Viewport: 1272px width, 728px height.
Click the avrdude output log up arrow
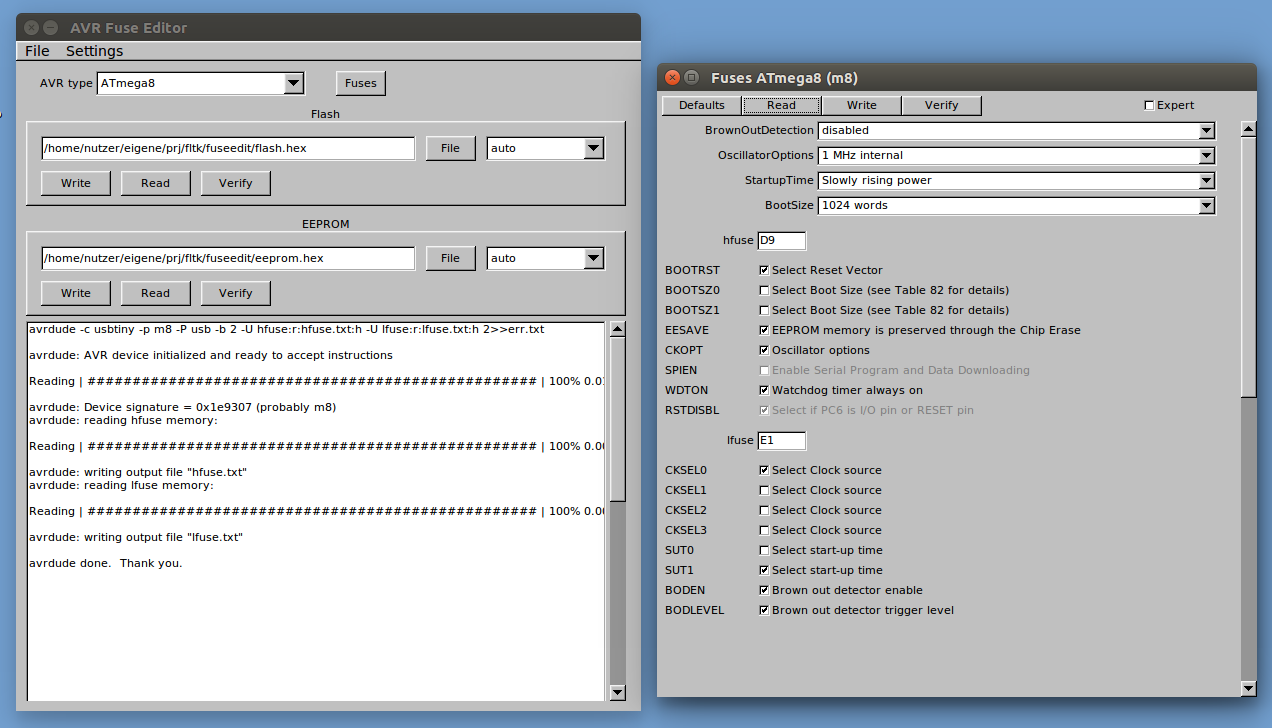point(618,329)
